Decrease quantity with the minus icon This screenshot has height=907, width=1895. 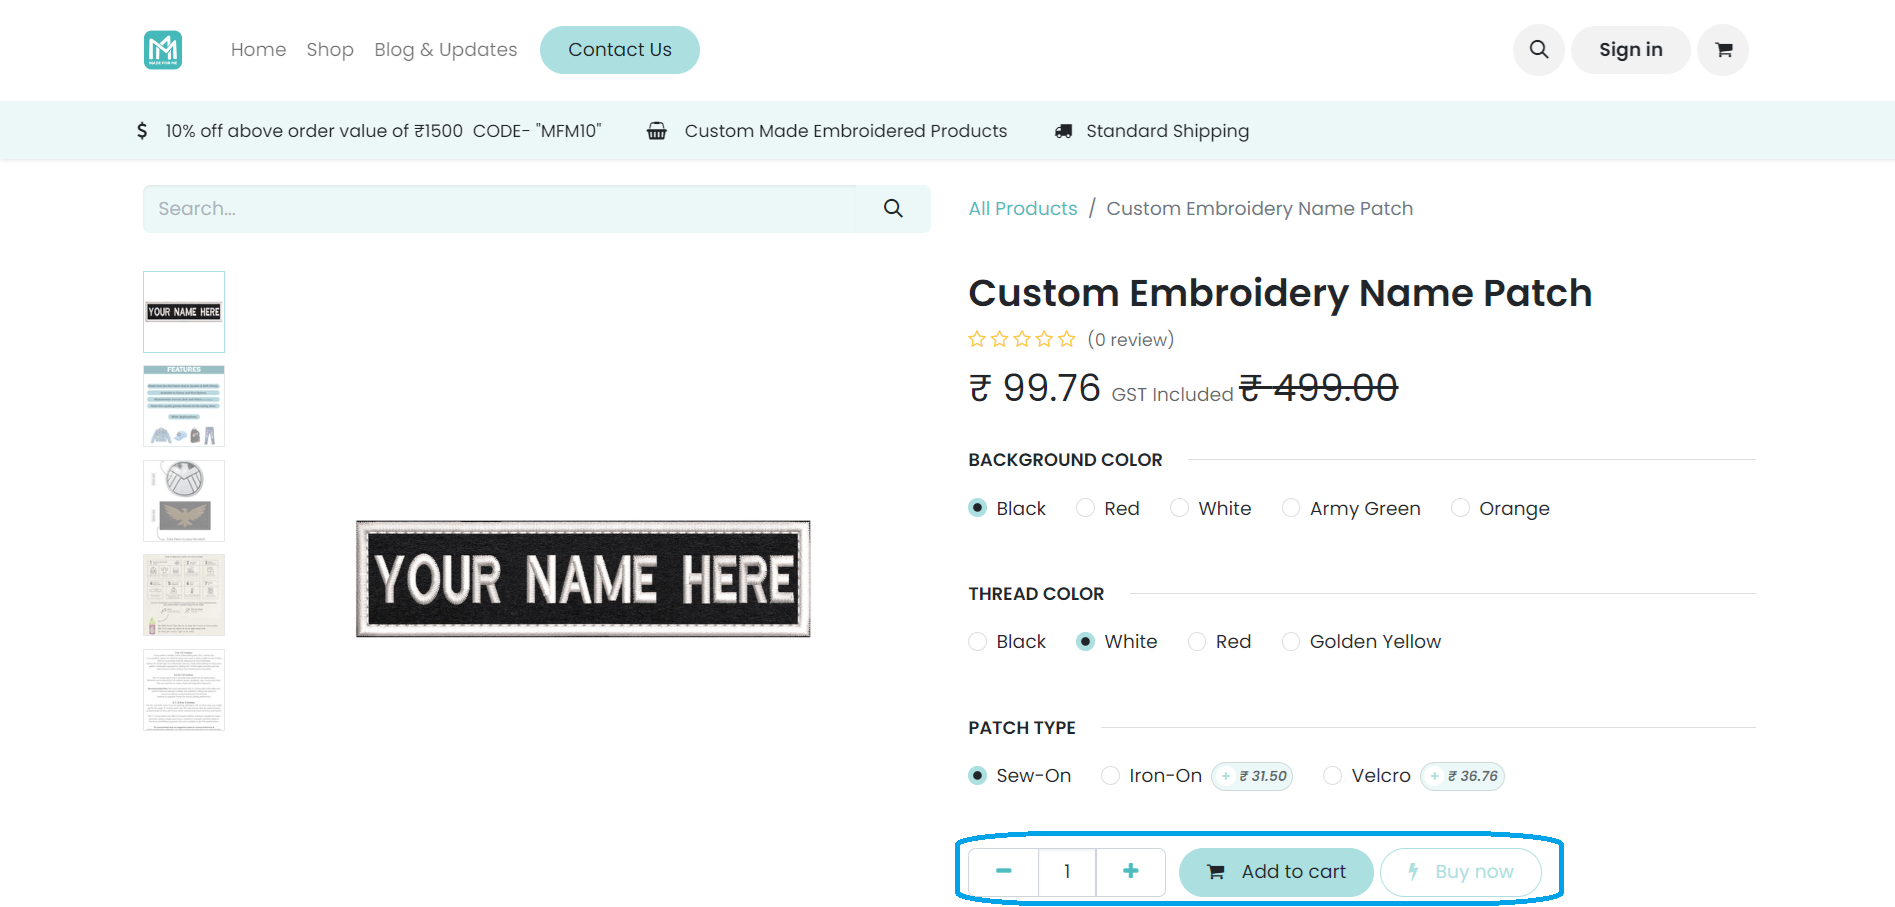[1004, 872]
